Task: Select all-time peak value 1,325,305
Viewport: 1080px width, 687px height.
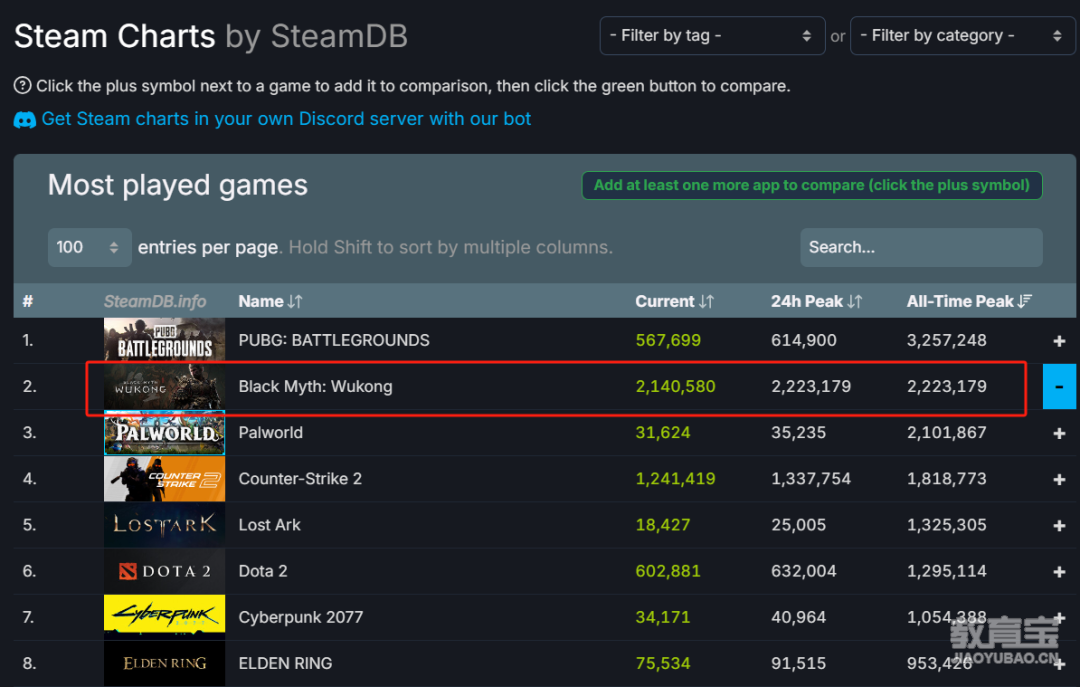Action: click(x=947, y=525)
